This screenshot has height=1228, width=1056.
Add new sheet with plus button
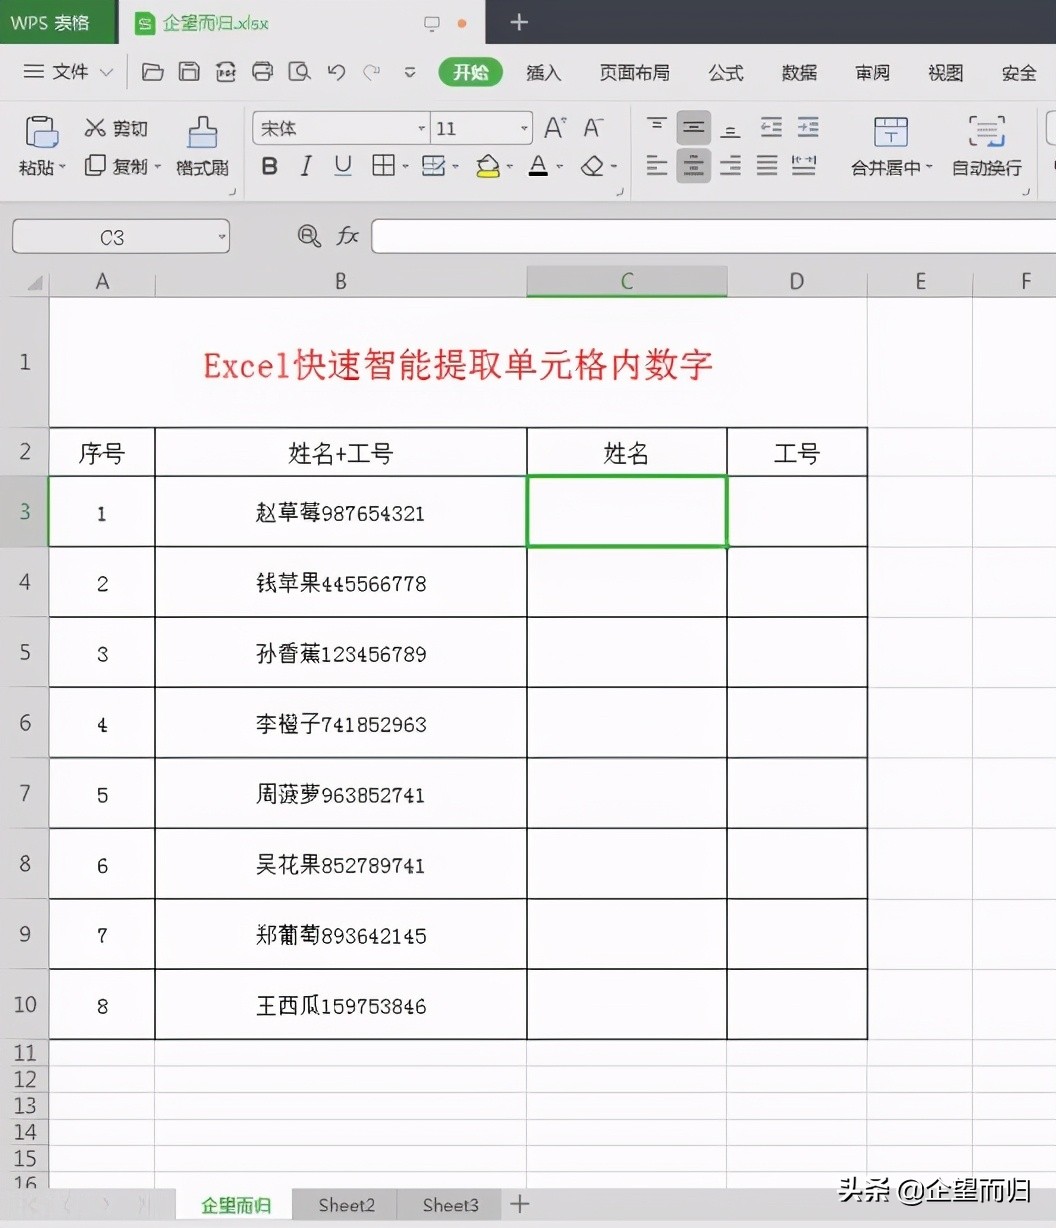click(x=519, y=1204)
